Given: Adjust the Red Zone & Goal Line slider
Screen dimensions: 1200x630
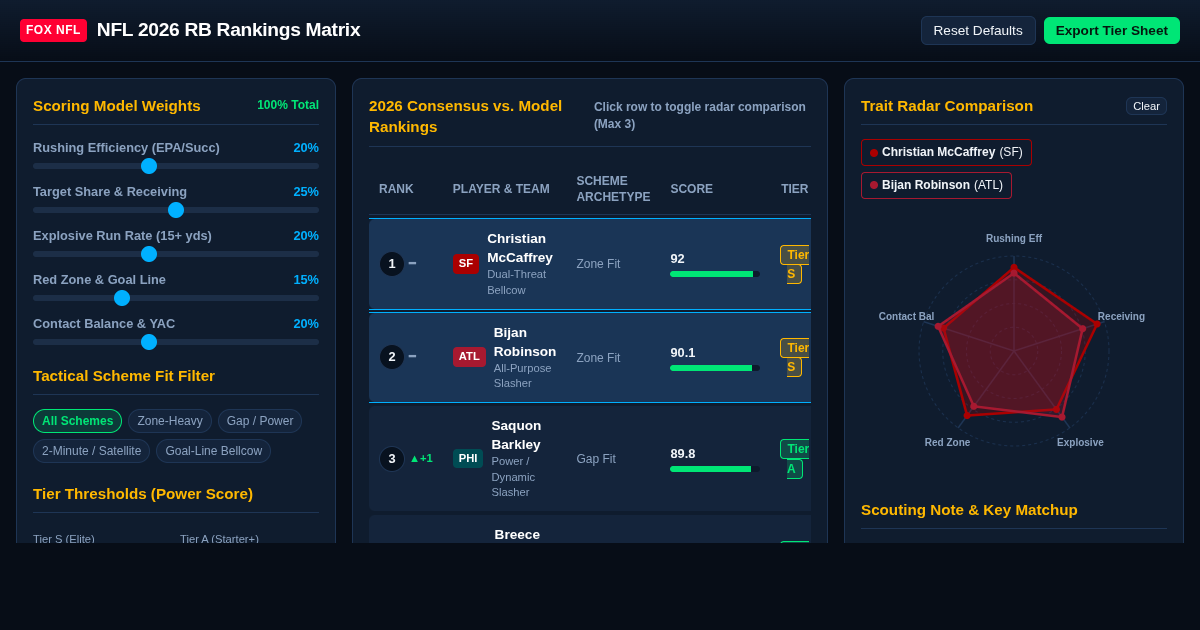Looking at the screenshot, I should click(x=176, y=298).
